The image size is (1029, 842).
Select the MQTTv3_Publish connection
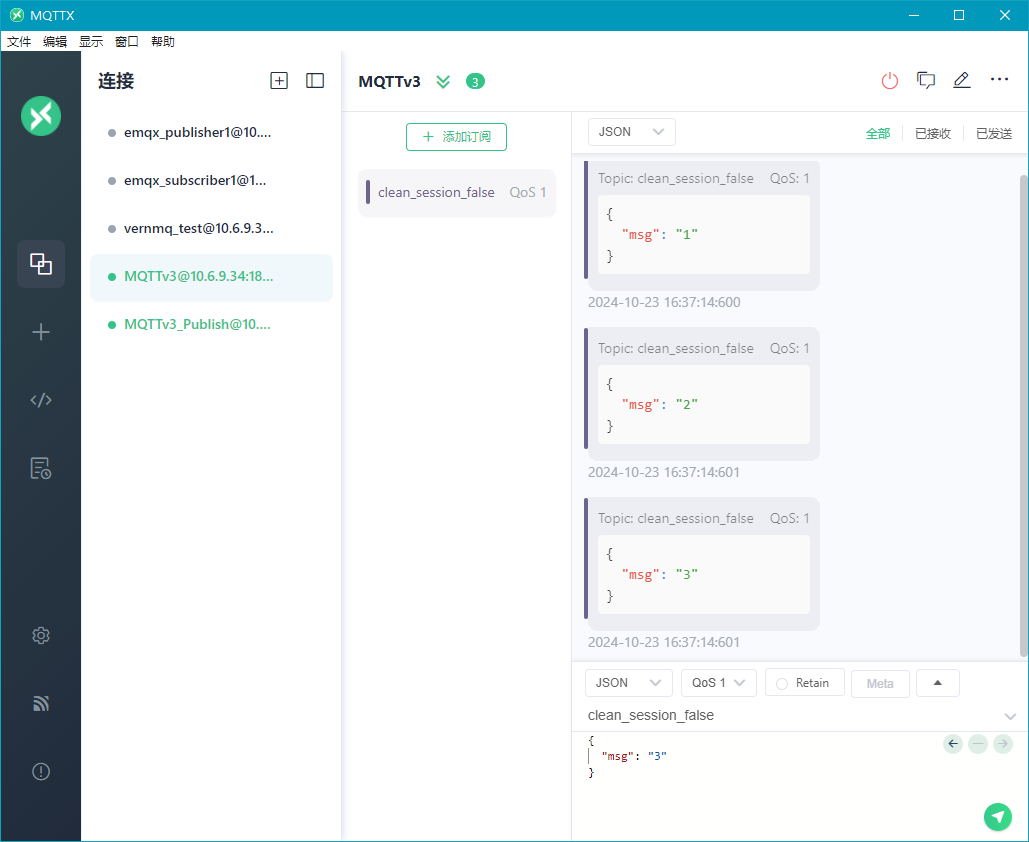click(x=211, y=325)
